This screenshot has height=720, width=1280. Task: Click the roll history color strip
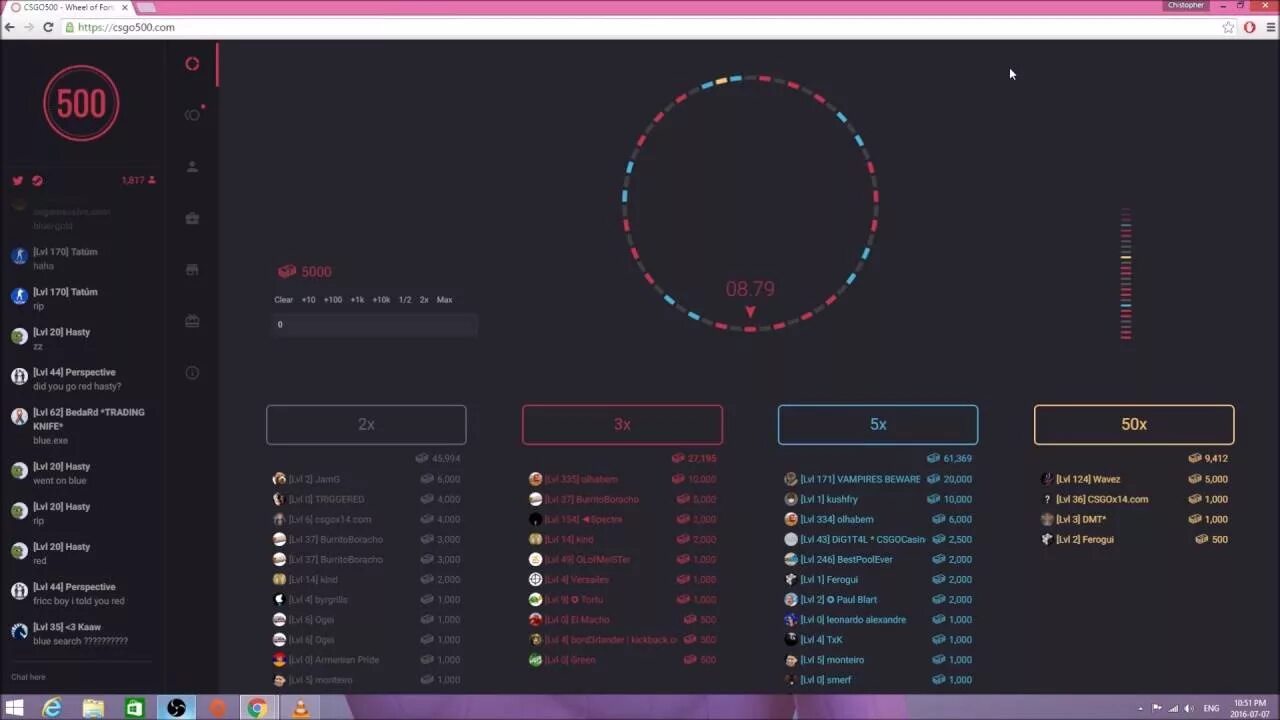(1126, 274)
